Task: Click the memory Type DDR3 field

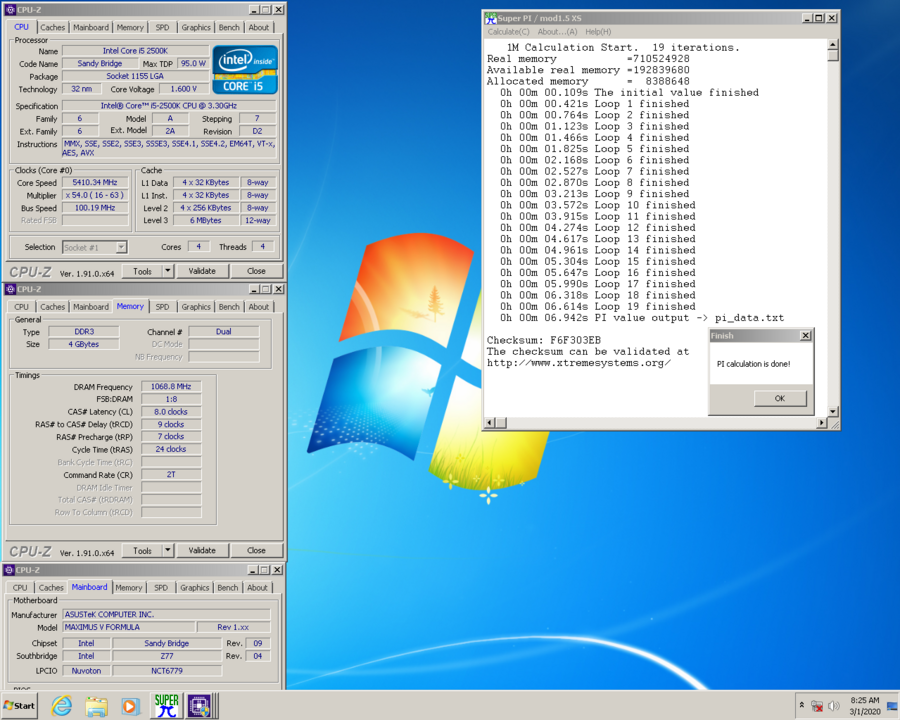Action: pos(84,331)
